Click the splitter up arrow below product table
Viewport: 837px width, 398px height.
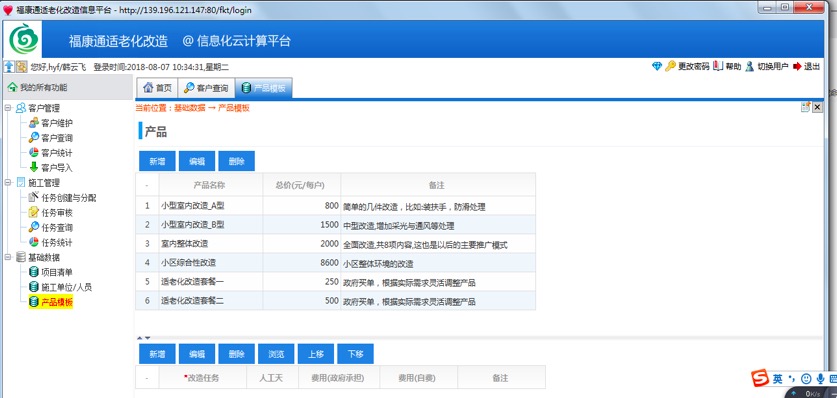point(140,338)
